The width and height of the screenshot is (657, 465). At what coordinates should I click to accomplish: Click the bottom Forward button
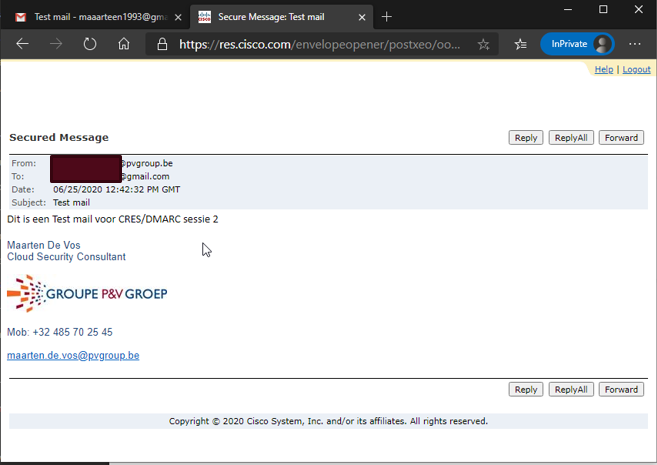click(621, 390)
